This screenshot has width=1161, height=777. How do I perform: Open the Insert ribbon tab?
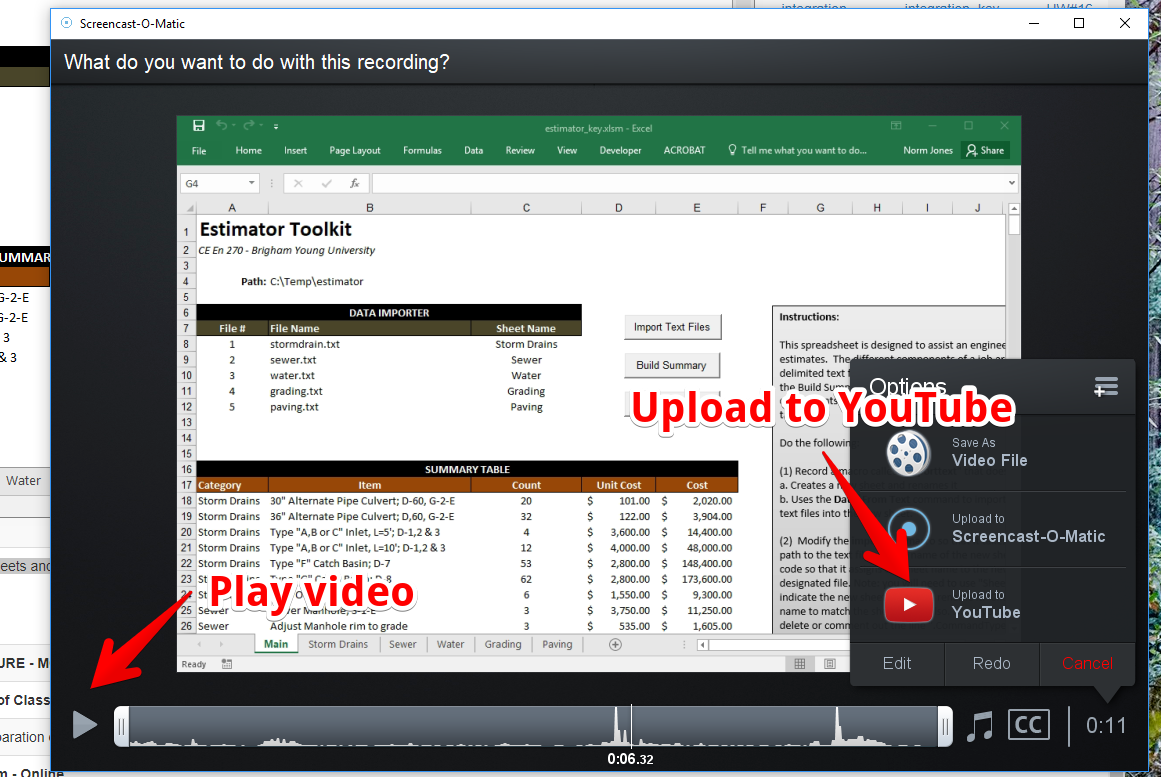click(295, 150)
